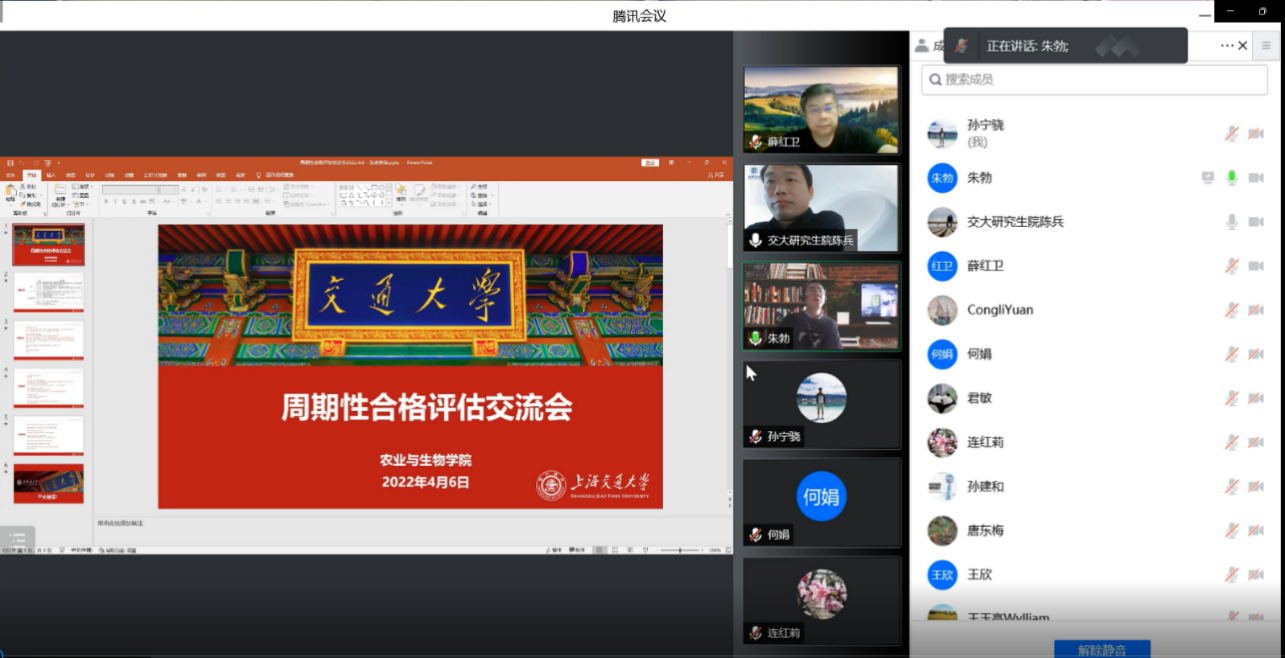Click 薛红卫's muted microphone icon
This screenshot has width=1285, height=658.
pyautogui.click(x=1232, y=265)
